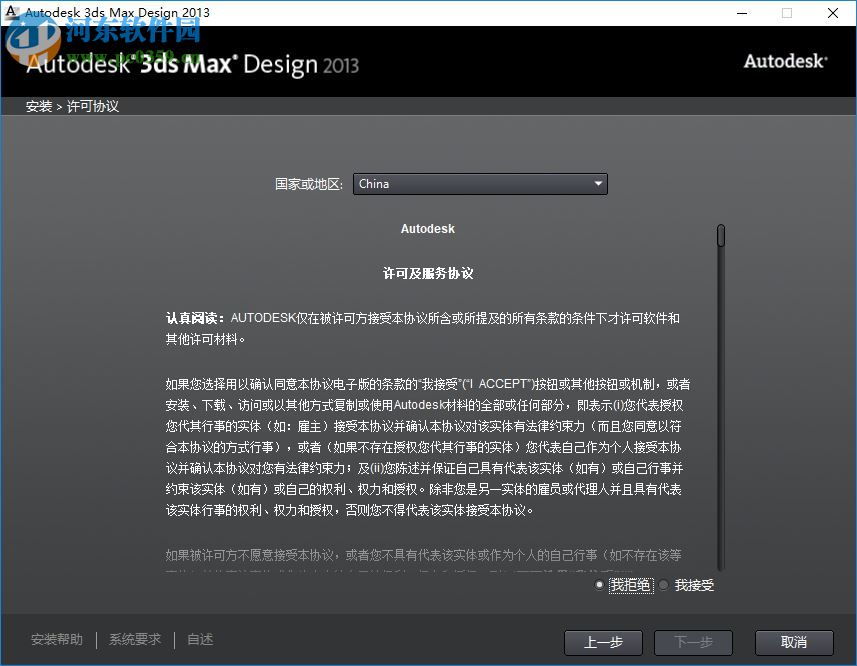
Task: Open the 国家或地区 country dropdown
Action: [480, 184]
